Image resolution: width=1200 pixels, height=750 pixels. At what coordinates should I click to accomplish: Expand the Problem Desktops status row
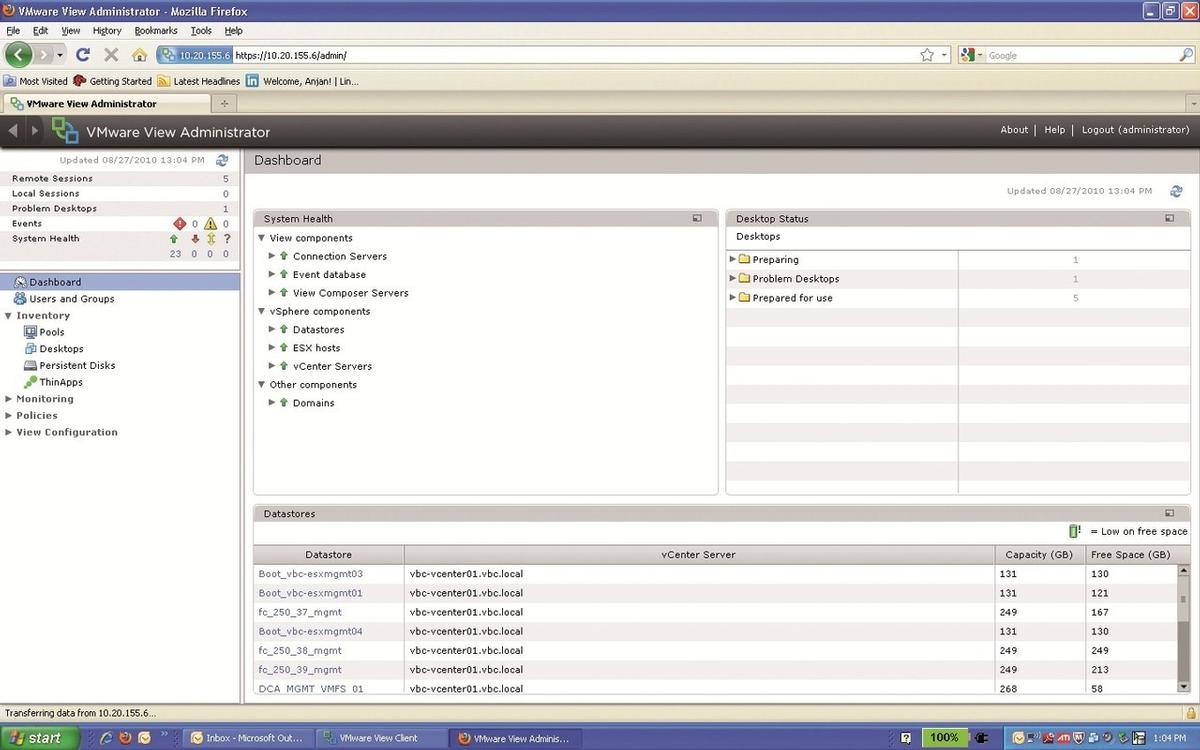[x=732, y=278]
